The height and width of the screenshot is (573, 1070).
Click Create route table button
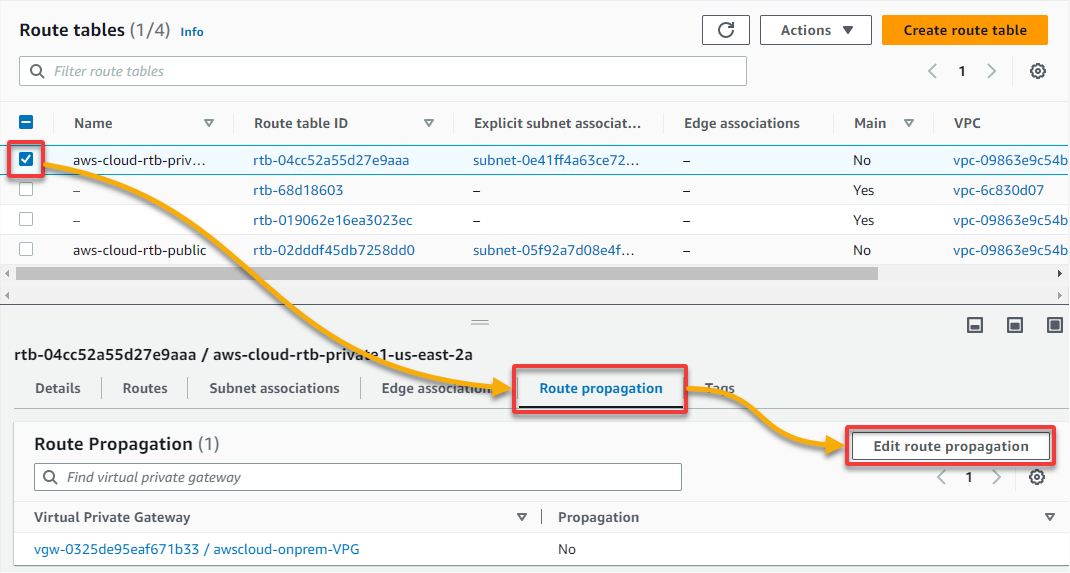(x=965, y=30)
